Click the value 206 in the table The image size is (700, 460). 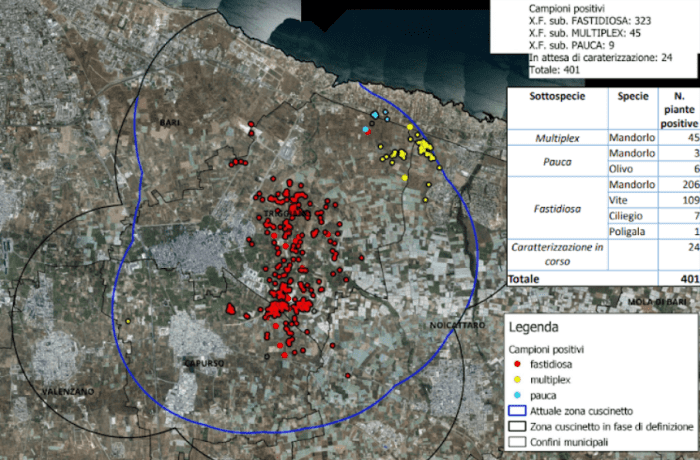click(x=691, y=184)
